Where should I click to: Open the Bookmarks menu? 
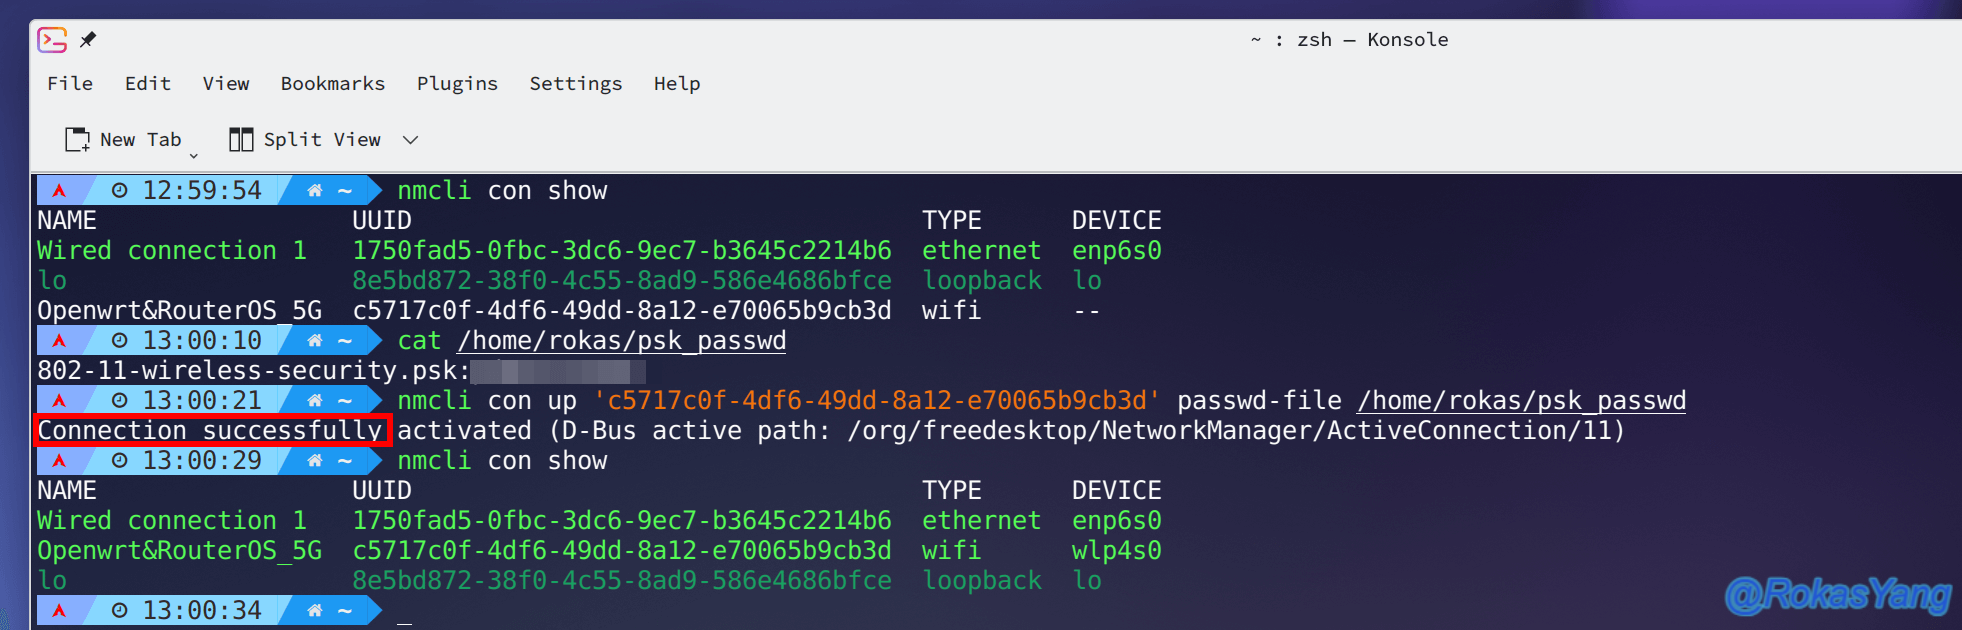click(x=333, y=84)
